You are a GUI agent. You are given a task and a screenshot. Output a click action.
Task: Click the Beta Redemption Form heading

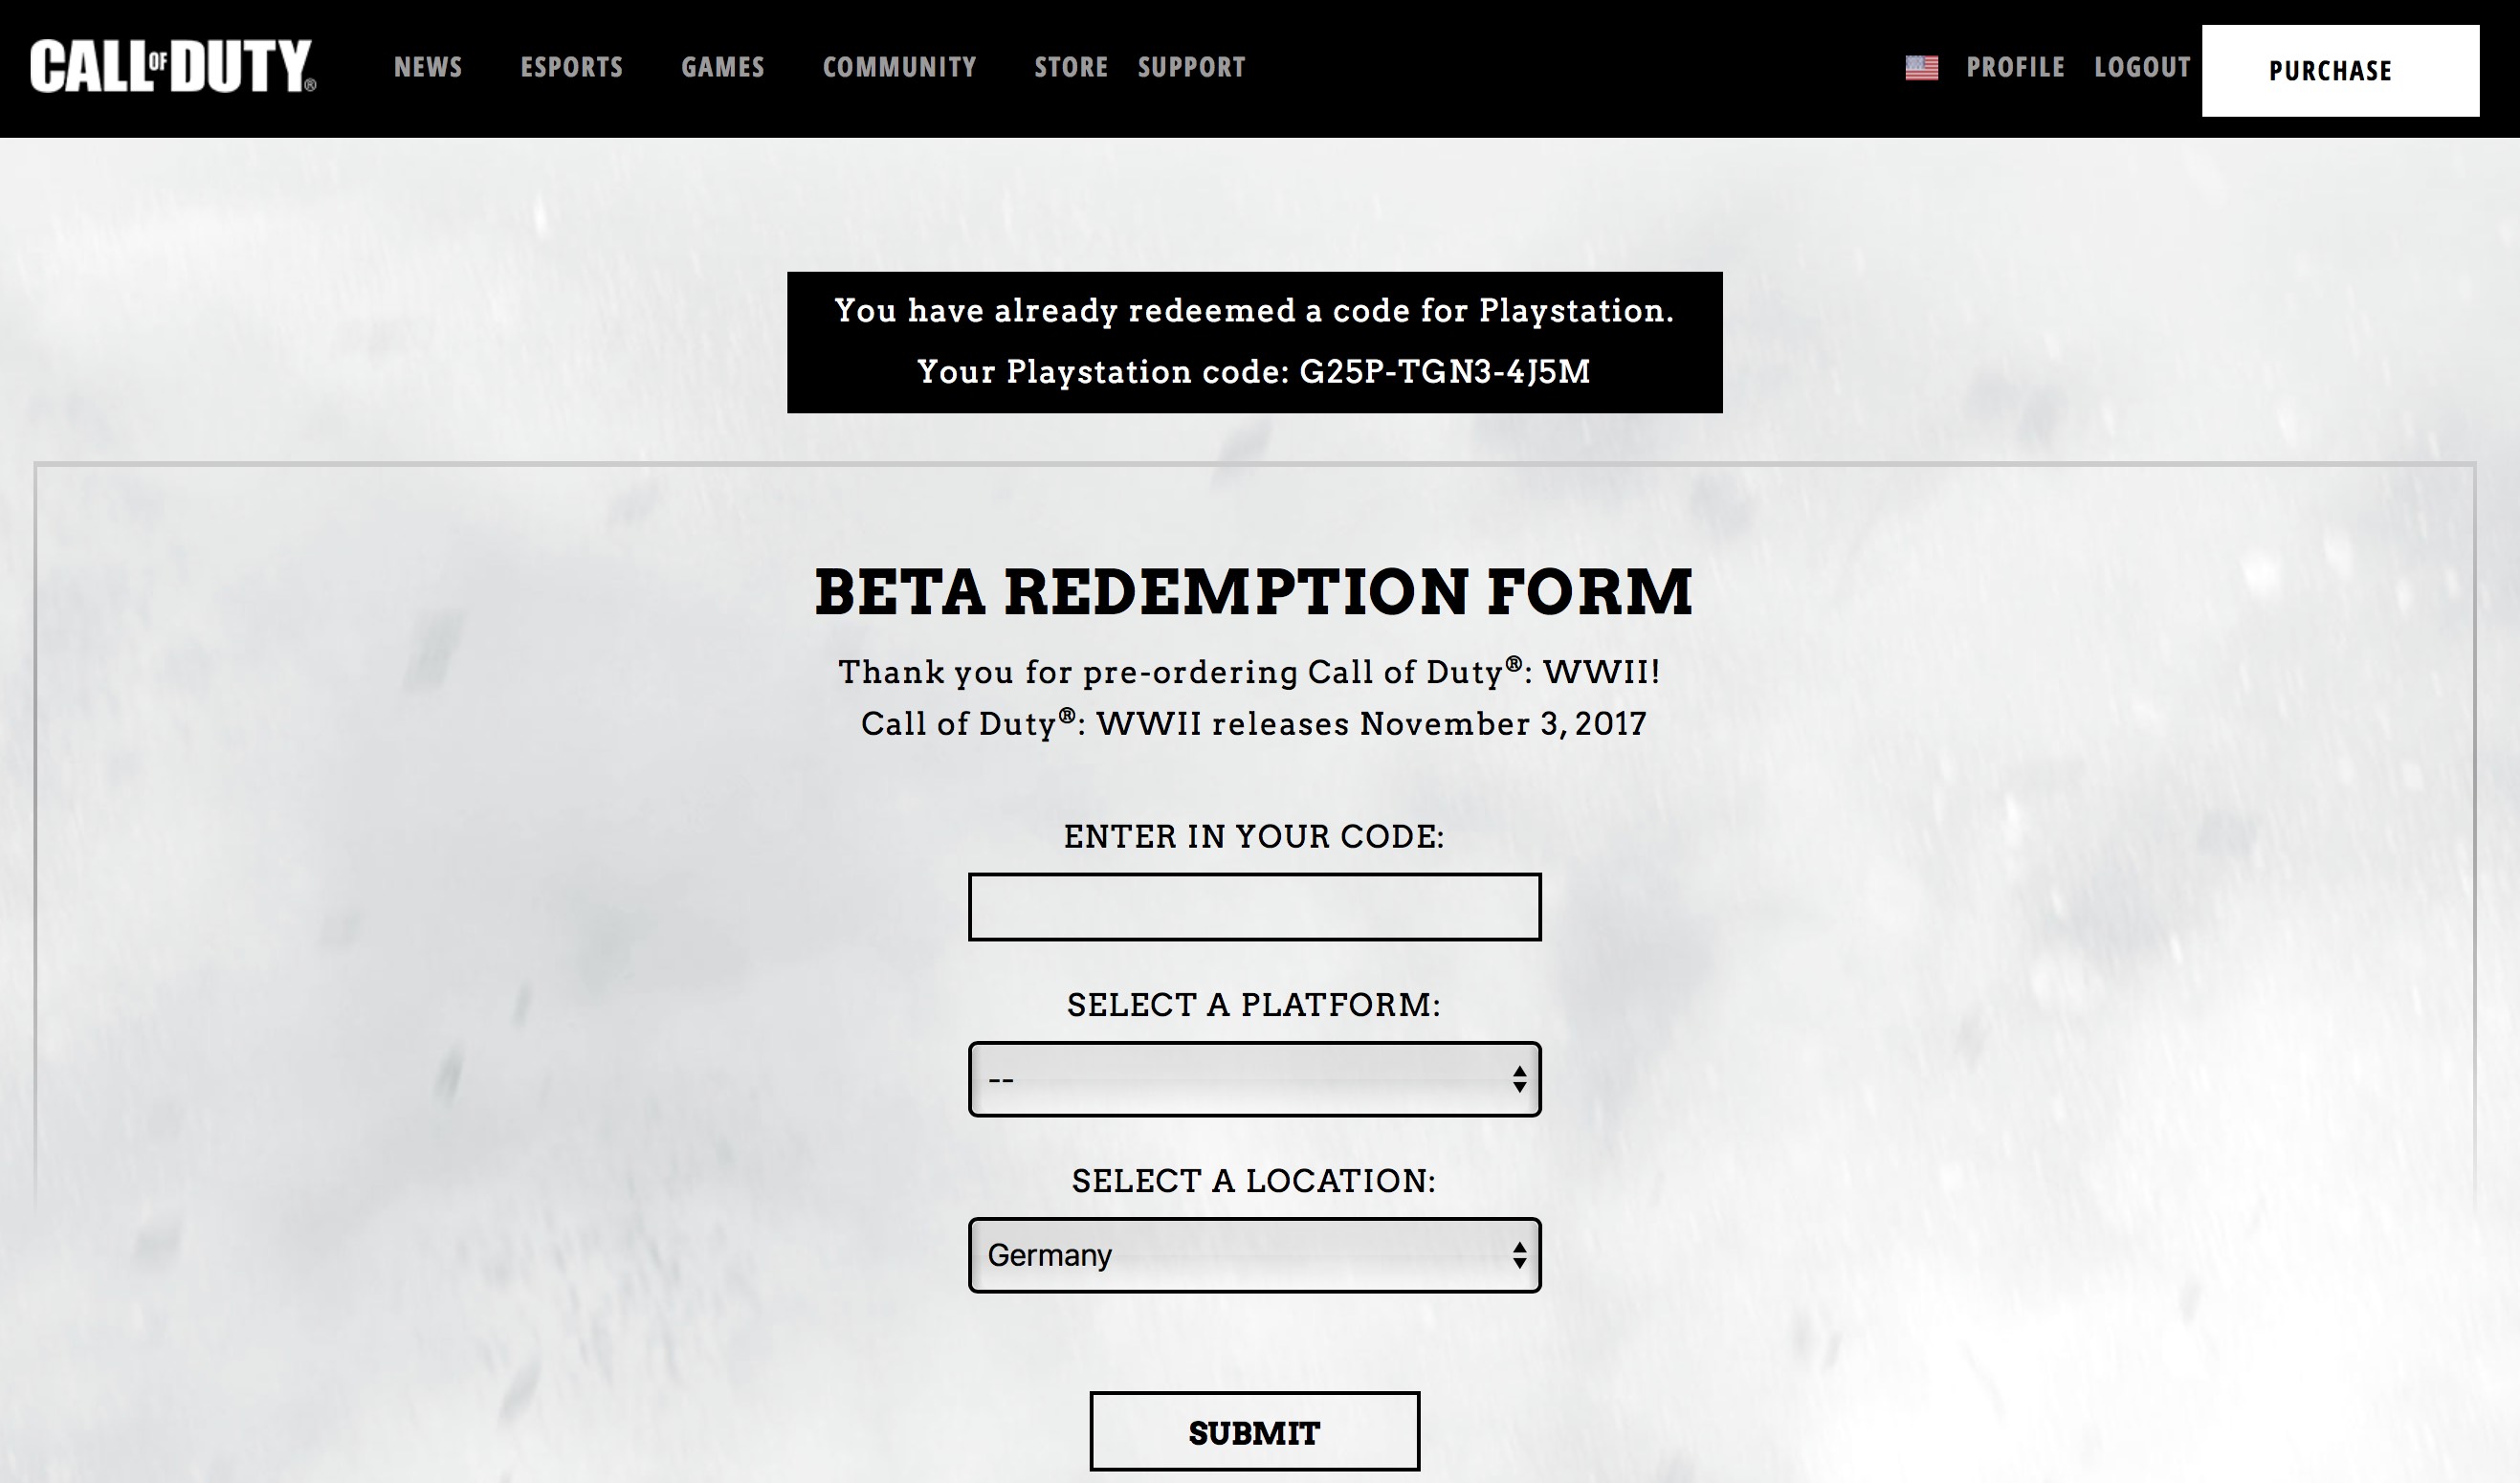point(1254,591)
